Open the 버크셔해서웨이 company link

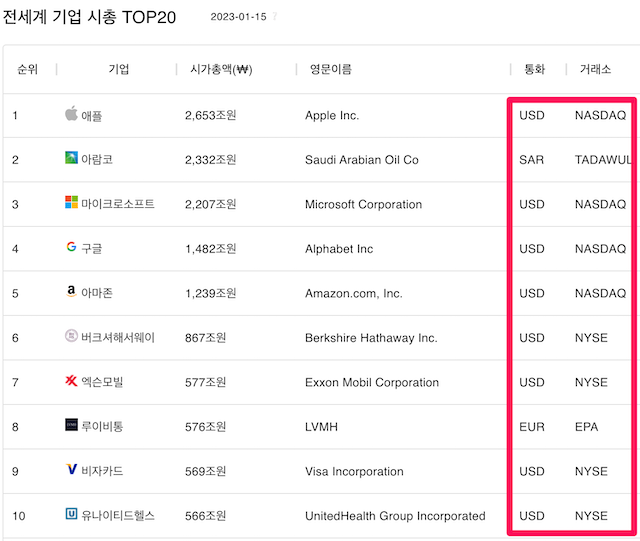(118, 337)
